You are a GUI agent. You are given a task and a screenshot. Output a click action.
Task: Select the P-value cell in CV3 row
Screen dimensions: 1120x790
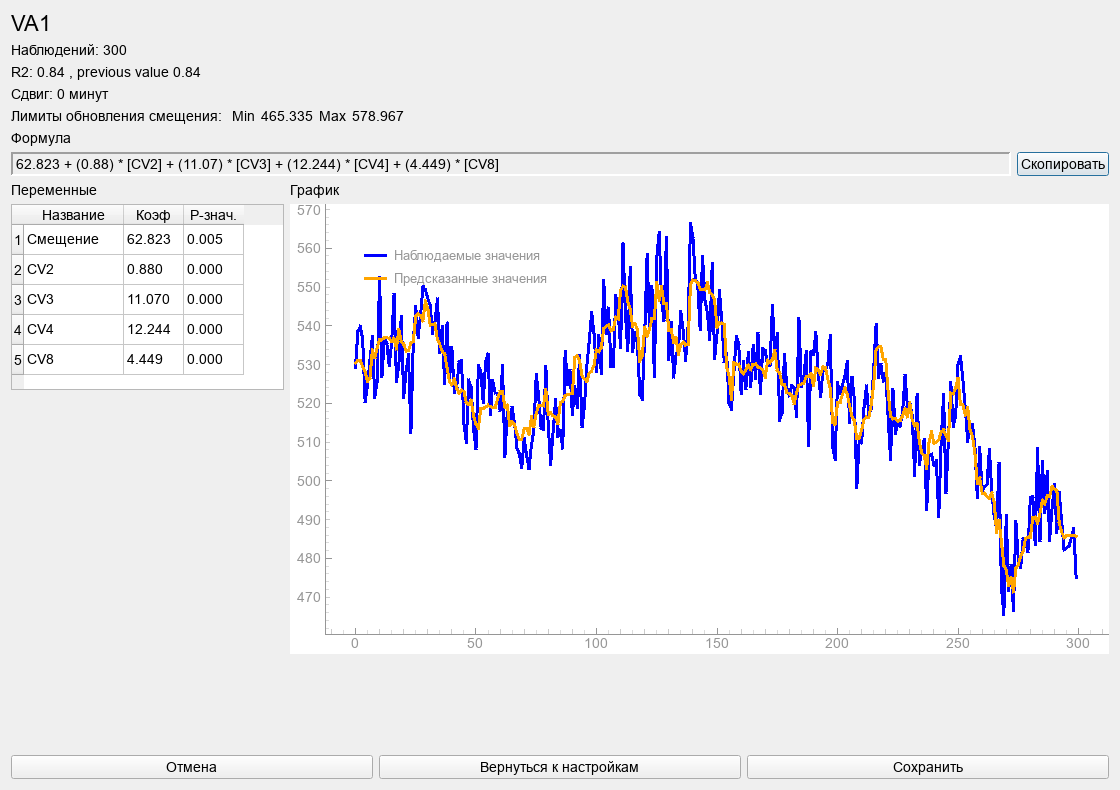click(x=214, y=299)
